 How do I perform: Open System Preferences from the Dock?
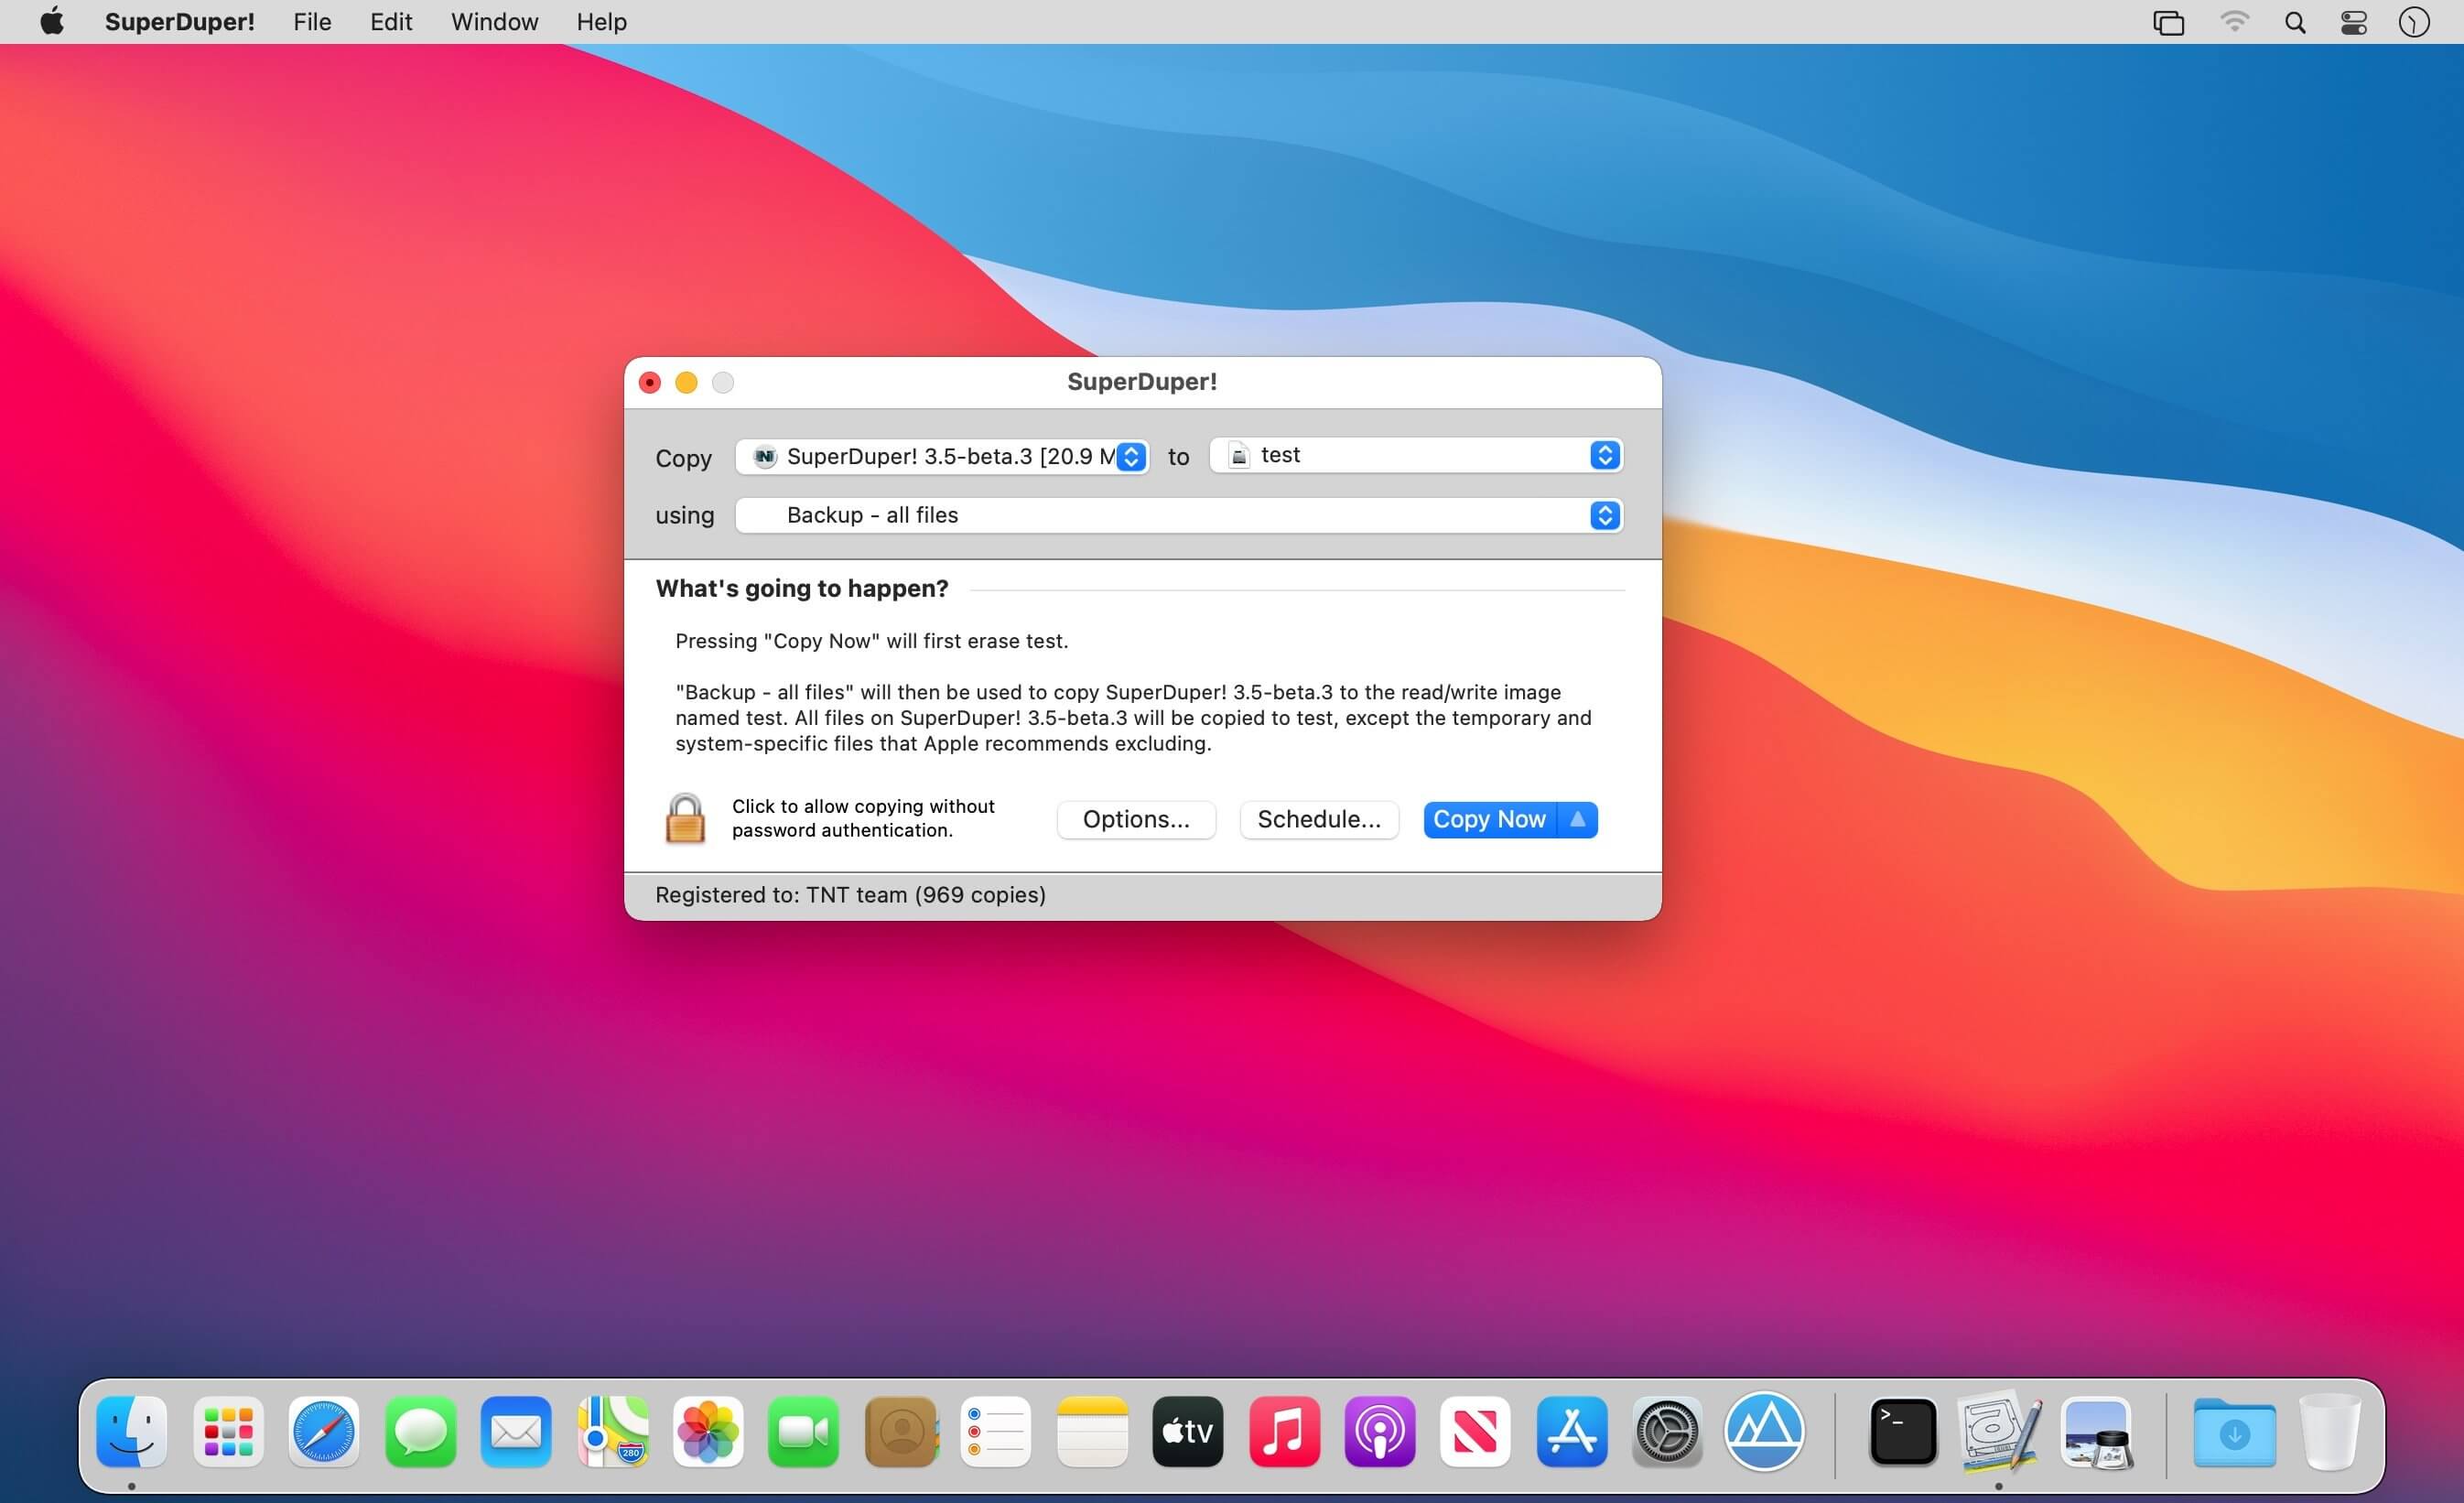point(1668,1432)
